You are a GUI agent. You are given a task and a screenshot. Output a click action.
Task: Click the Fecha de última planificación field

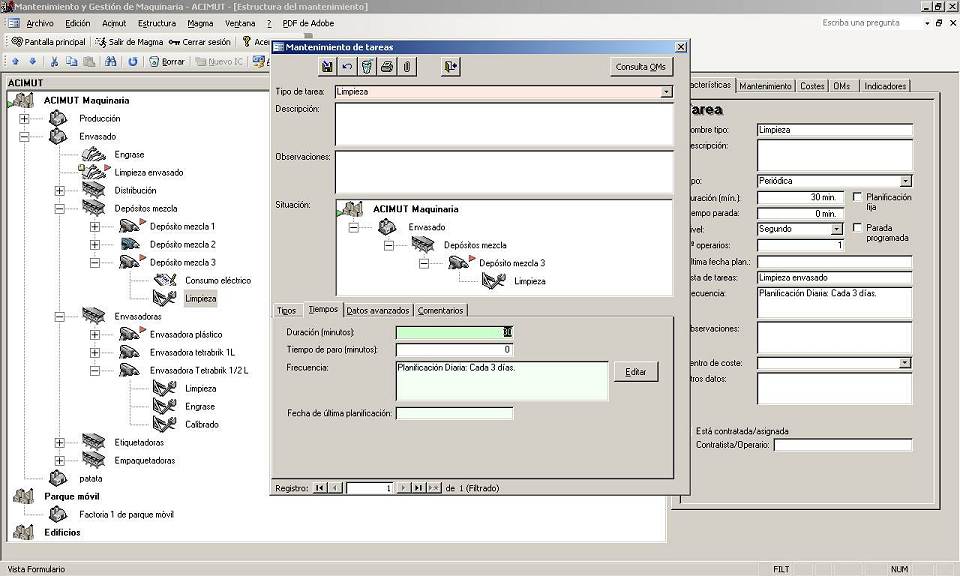pyautogui.click(x=454, y=414)
